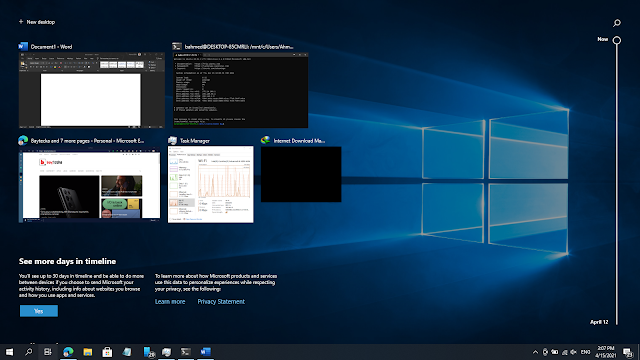Open the taskbar search icon
Viewport: 640px width, 360px height.
coord(29,352)
